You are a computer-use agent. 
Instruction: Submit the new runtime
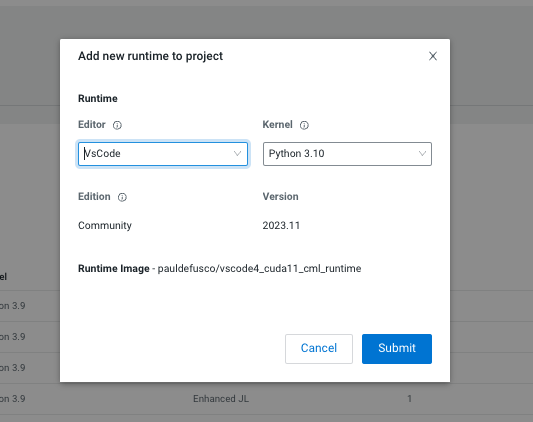coord(397,349)
